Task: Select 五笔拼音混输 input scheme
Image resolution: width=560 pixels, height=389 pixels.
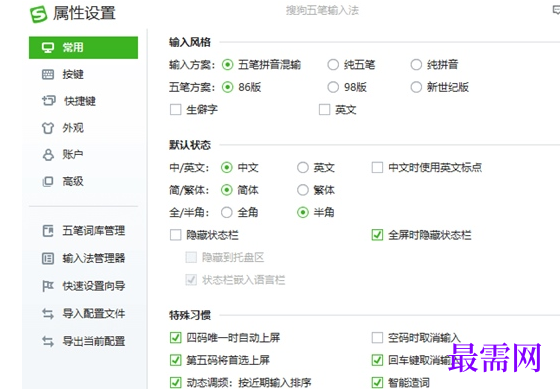Action: click(227, 65)
